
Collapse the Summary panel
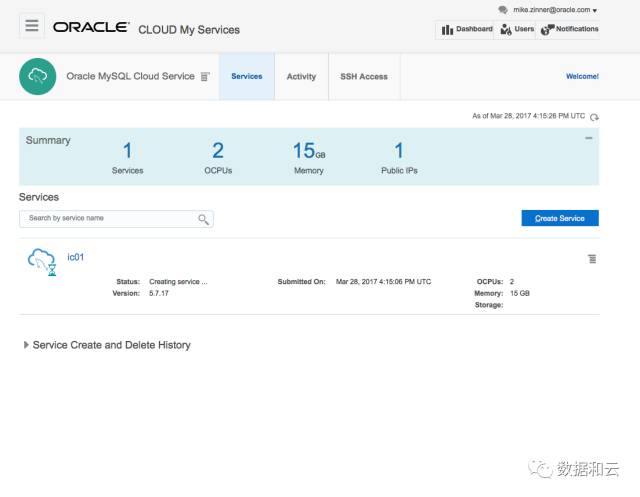click(x=588, y=138)
